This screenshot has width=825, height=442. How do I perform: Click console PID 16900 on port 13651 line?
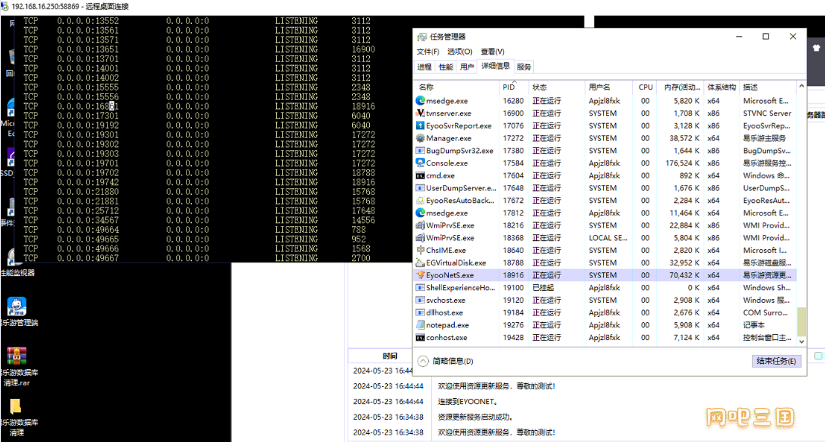(363, 49)
